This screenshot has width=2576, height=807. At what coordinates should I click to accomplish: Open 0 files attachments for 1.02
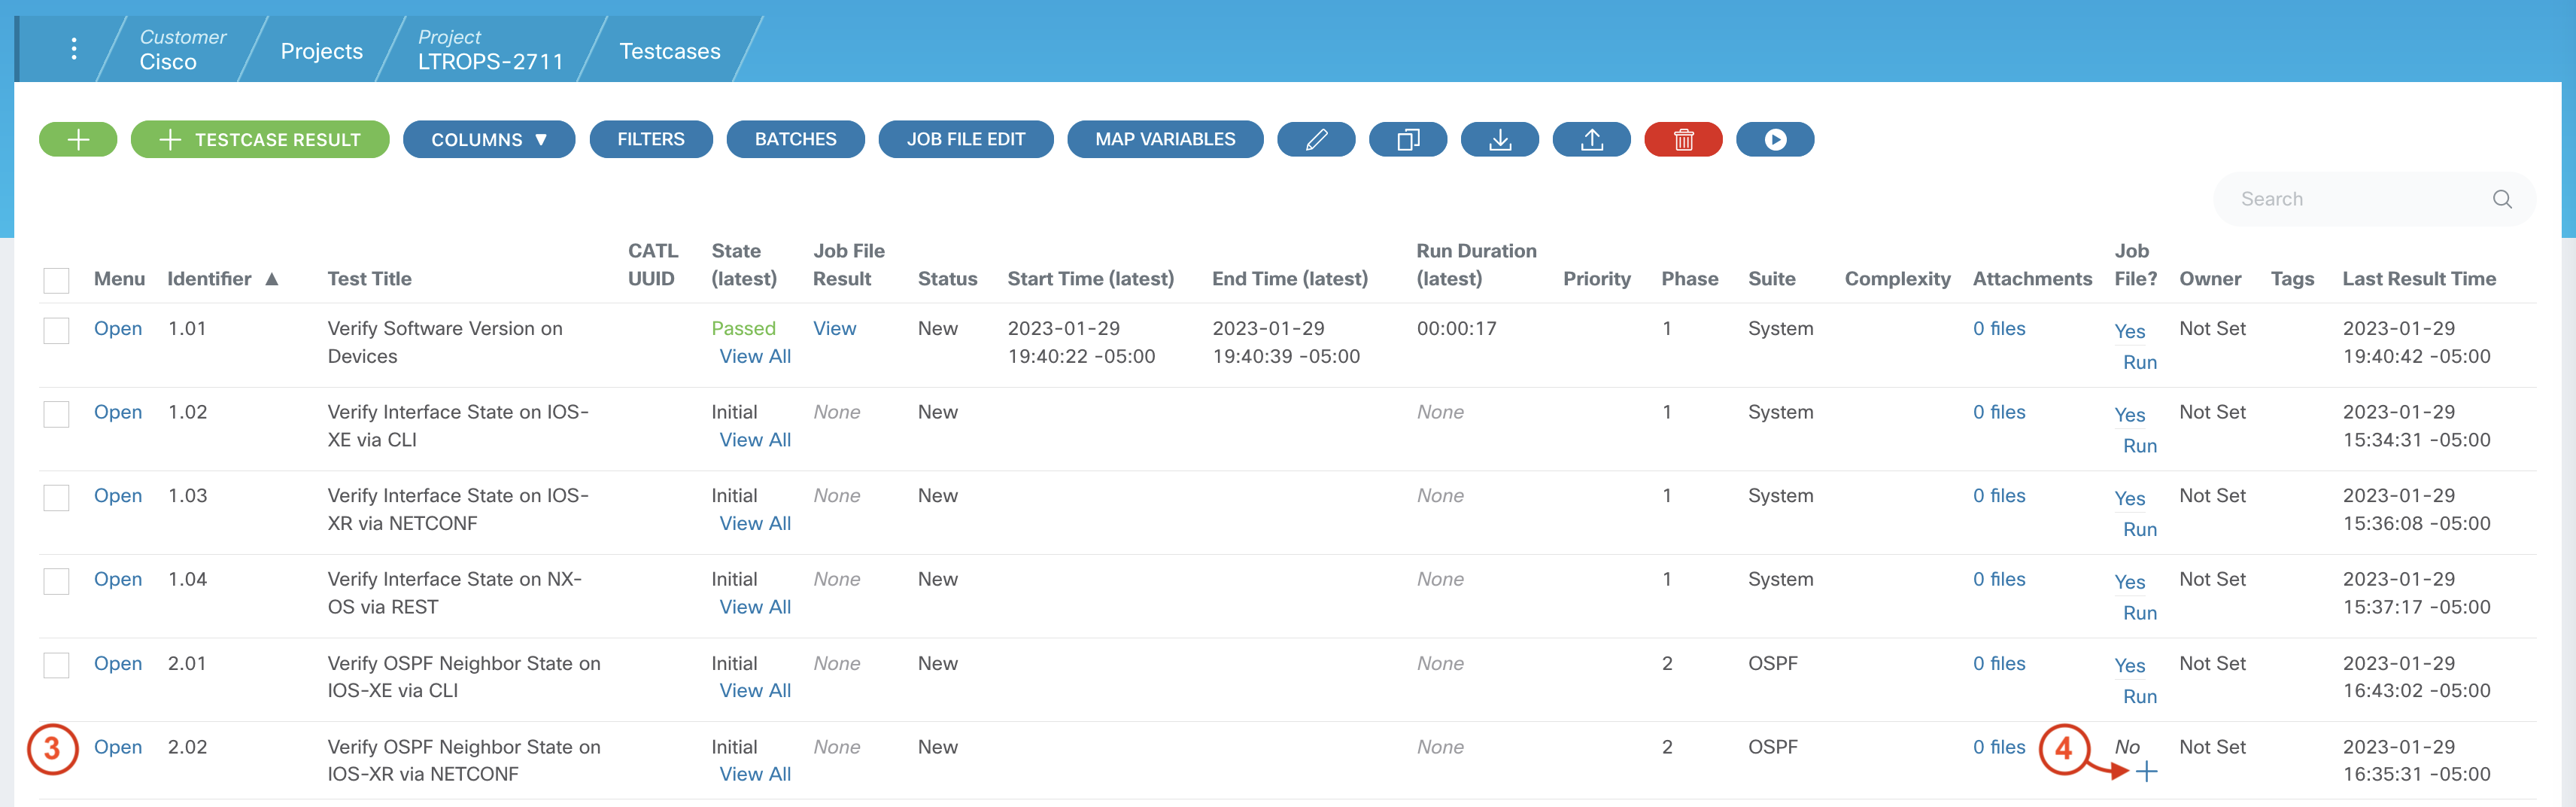click(x=1999, y=412)
